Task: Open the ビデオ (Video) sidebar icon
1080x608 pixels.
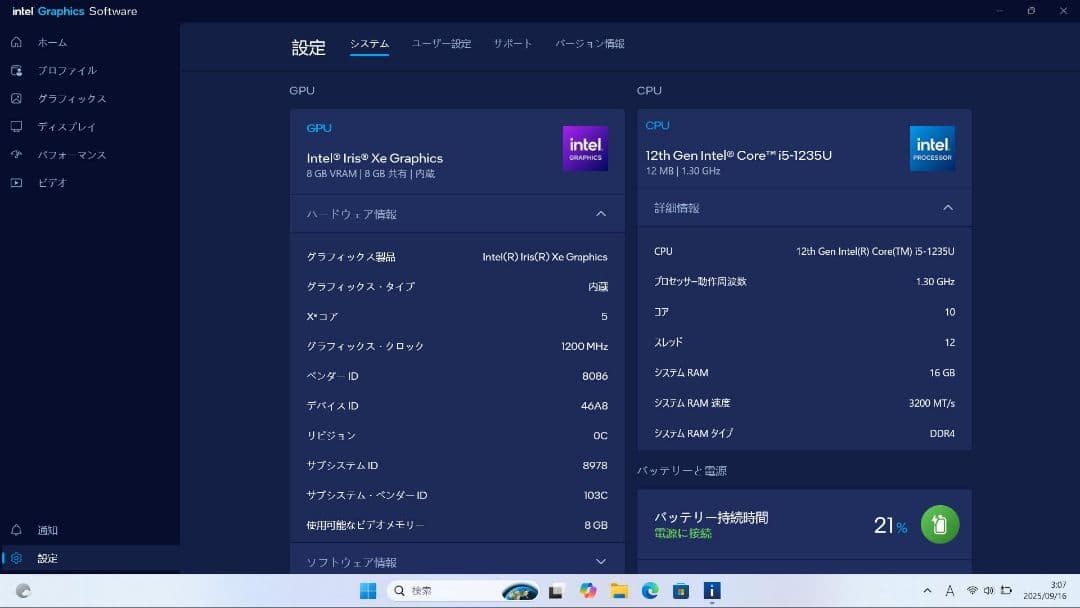Action: (x=16, y=182)
